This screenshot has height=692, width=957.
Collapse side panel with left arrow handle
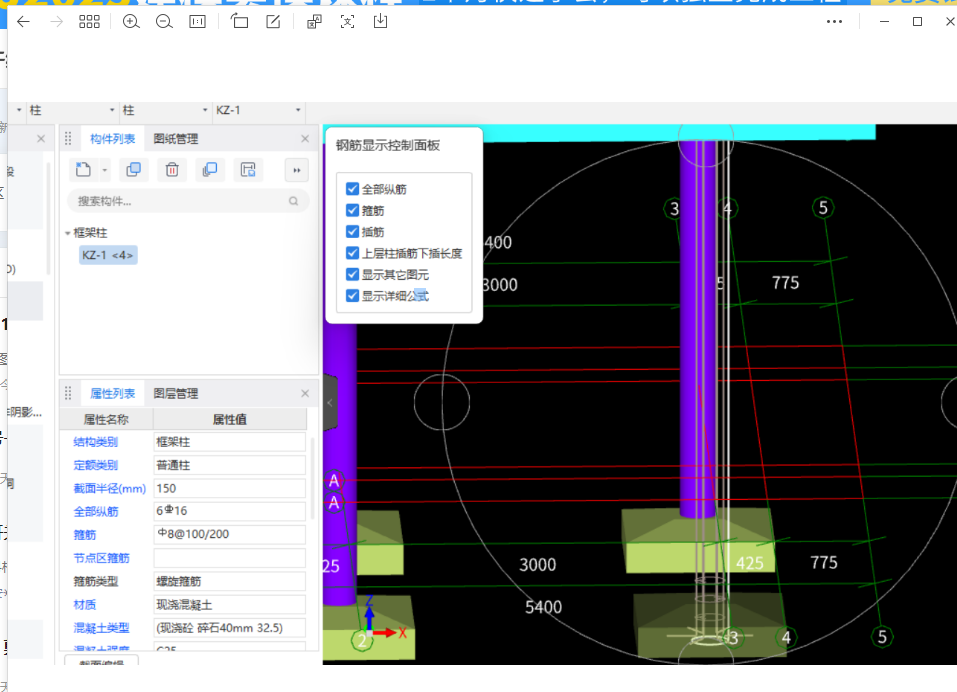(330, 403)
